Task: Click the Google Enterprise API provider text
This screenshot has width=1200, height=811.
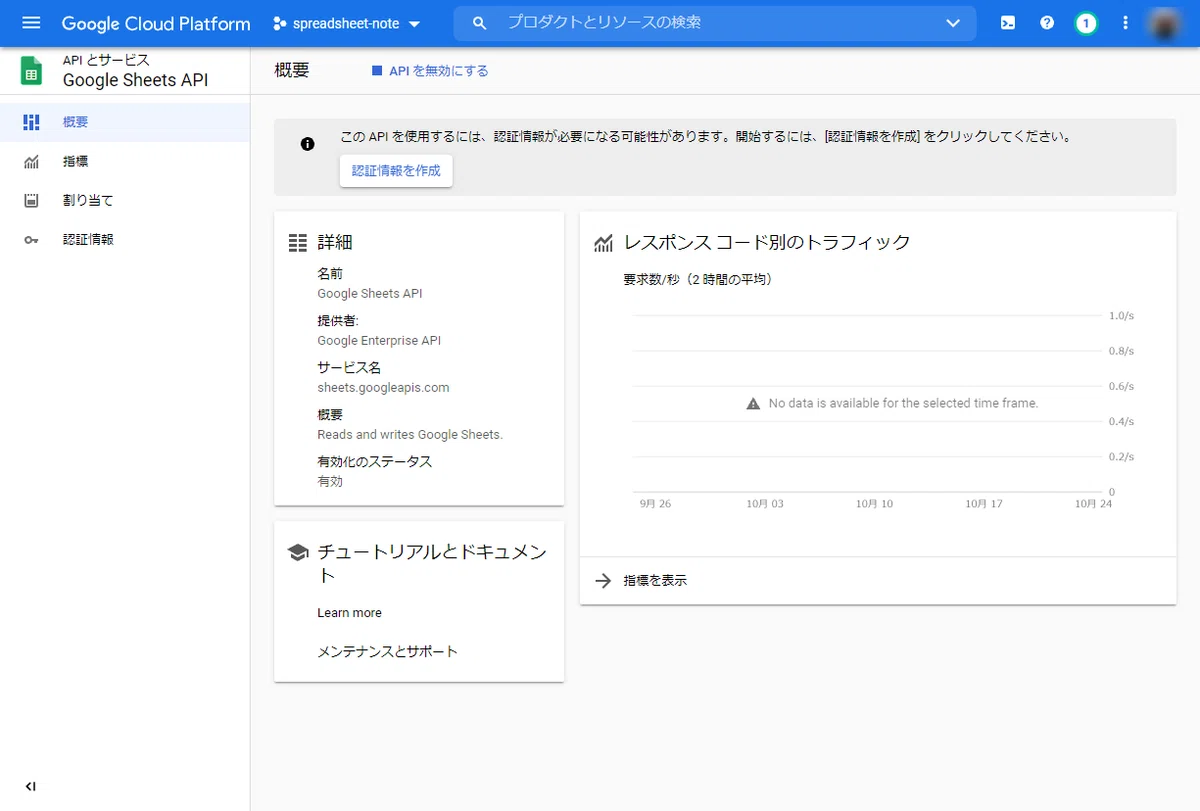Action: click(x=379, y=341)
